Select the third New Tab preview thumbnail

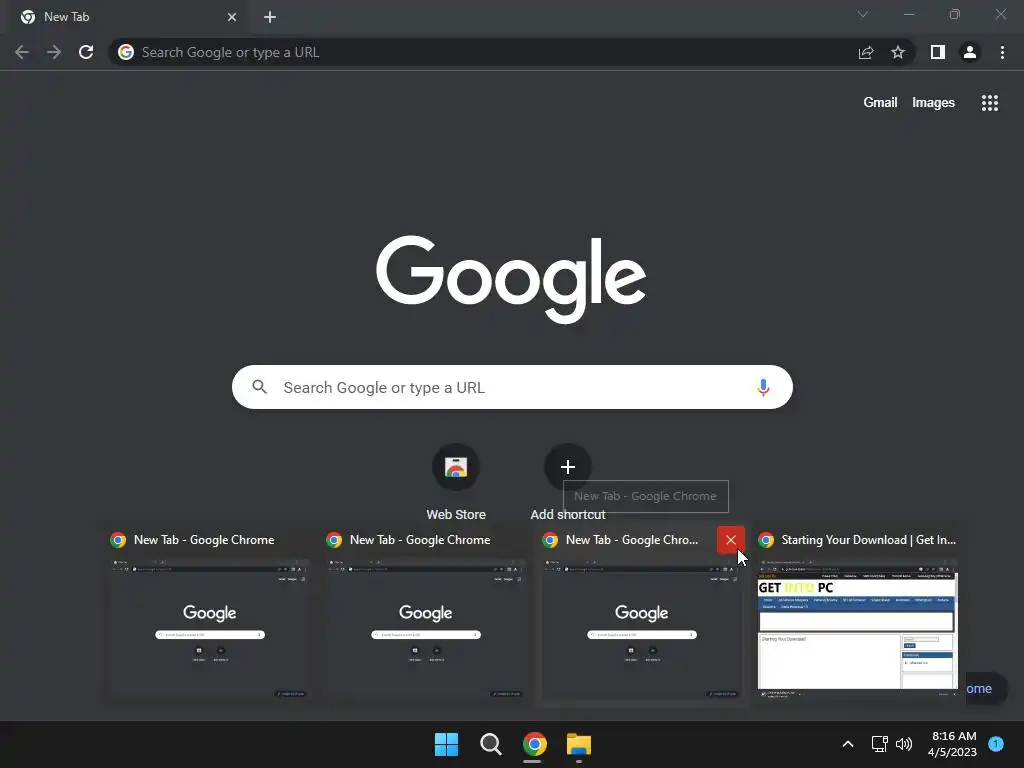pos(641,628)
